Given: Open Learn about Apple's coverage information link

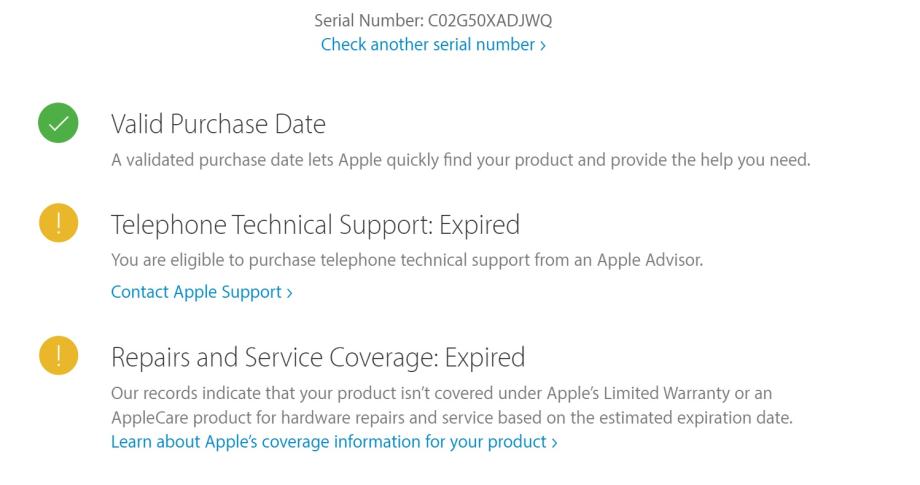Looking at the screenshot, I should (x=329, y=441).
